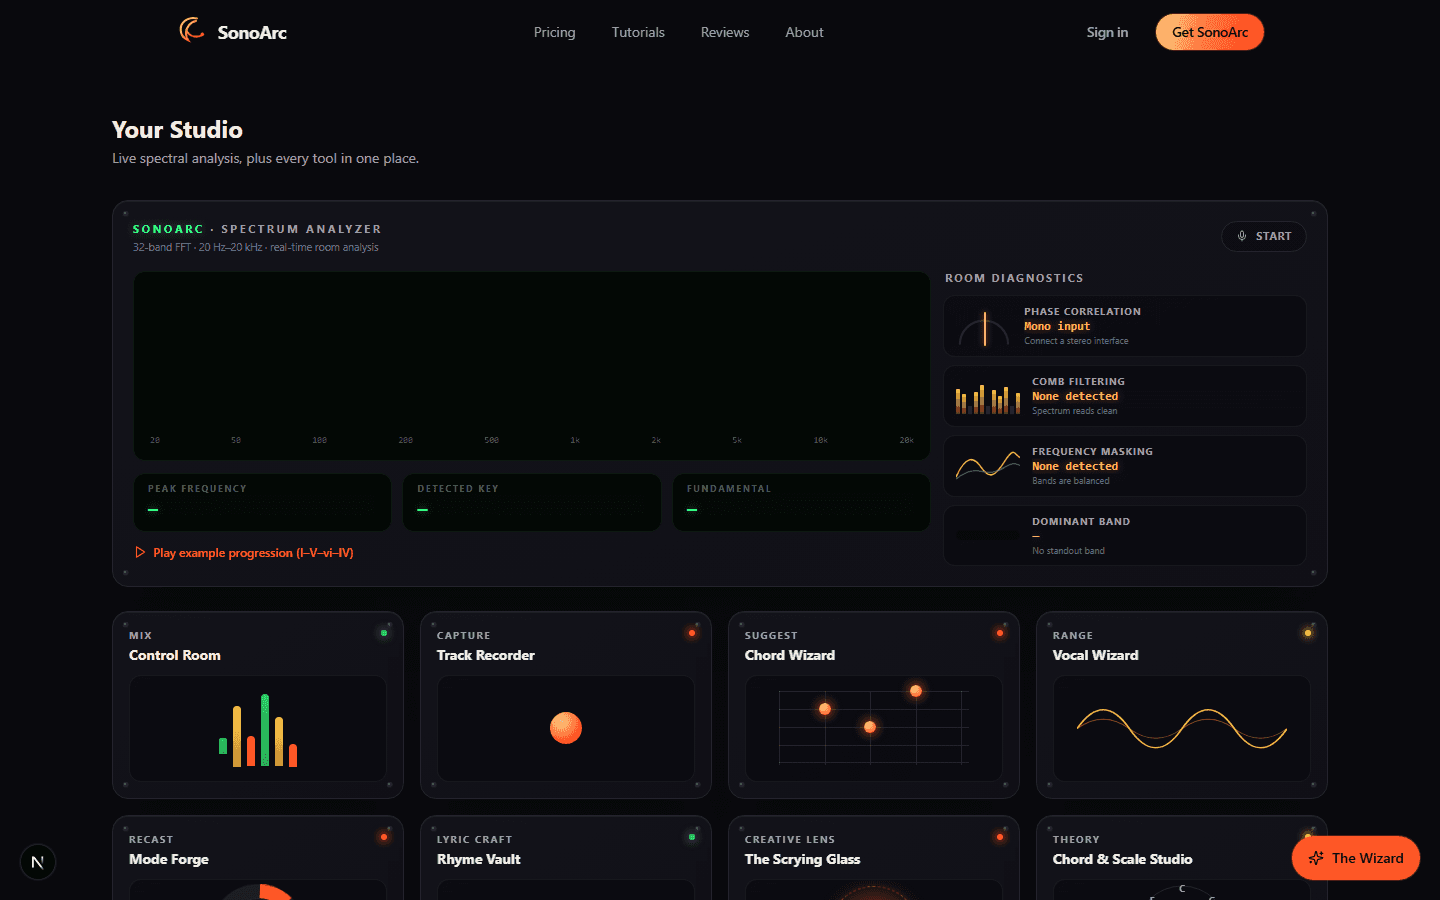Click the Fundamental readout box
The height and width of the screenshot is (900, 1440).
pyautogui.click(x=801, y=502)
